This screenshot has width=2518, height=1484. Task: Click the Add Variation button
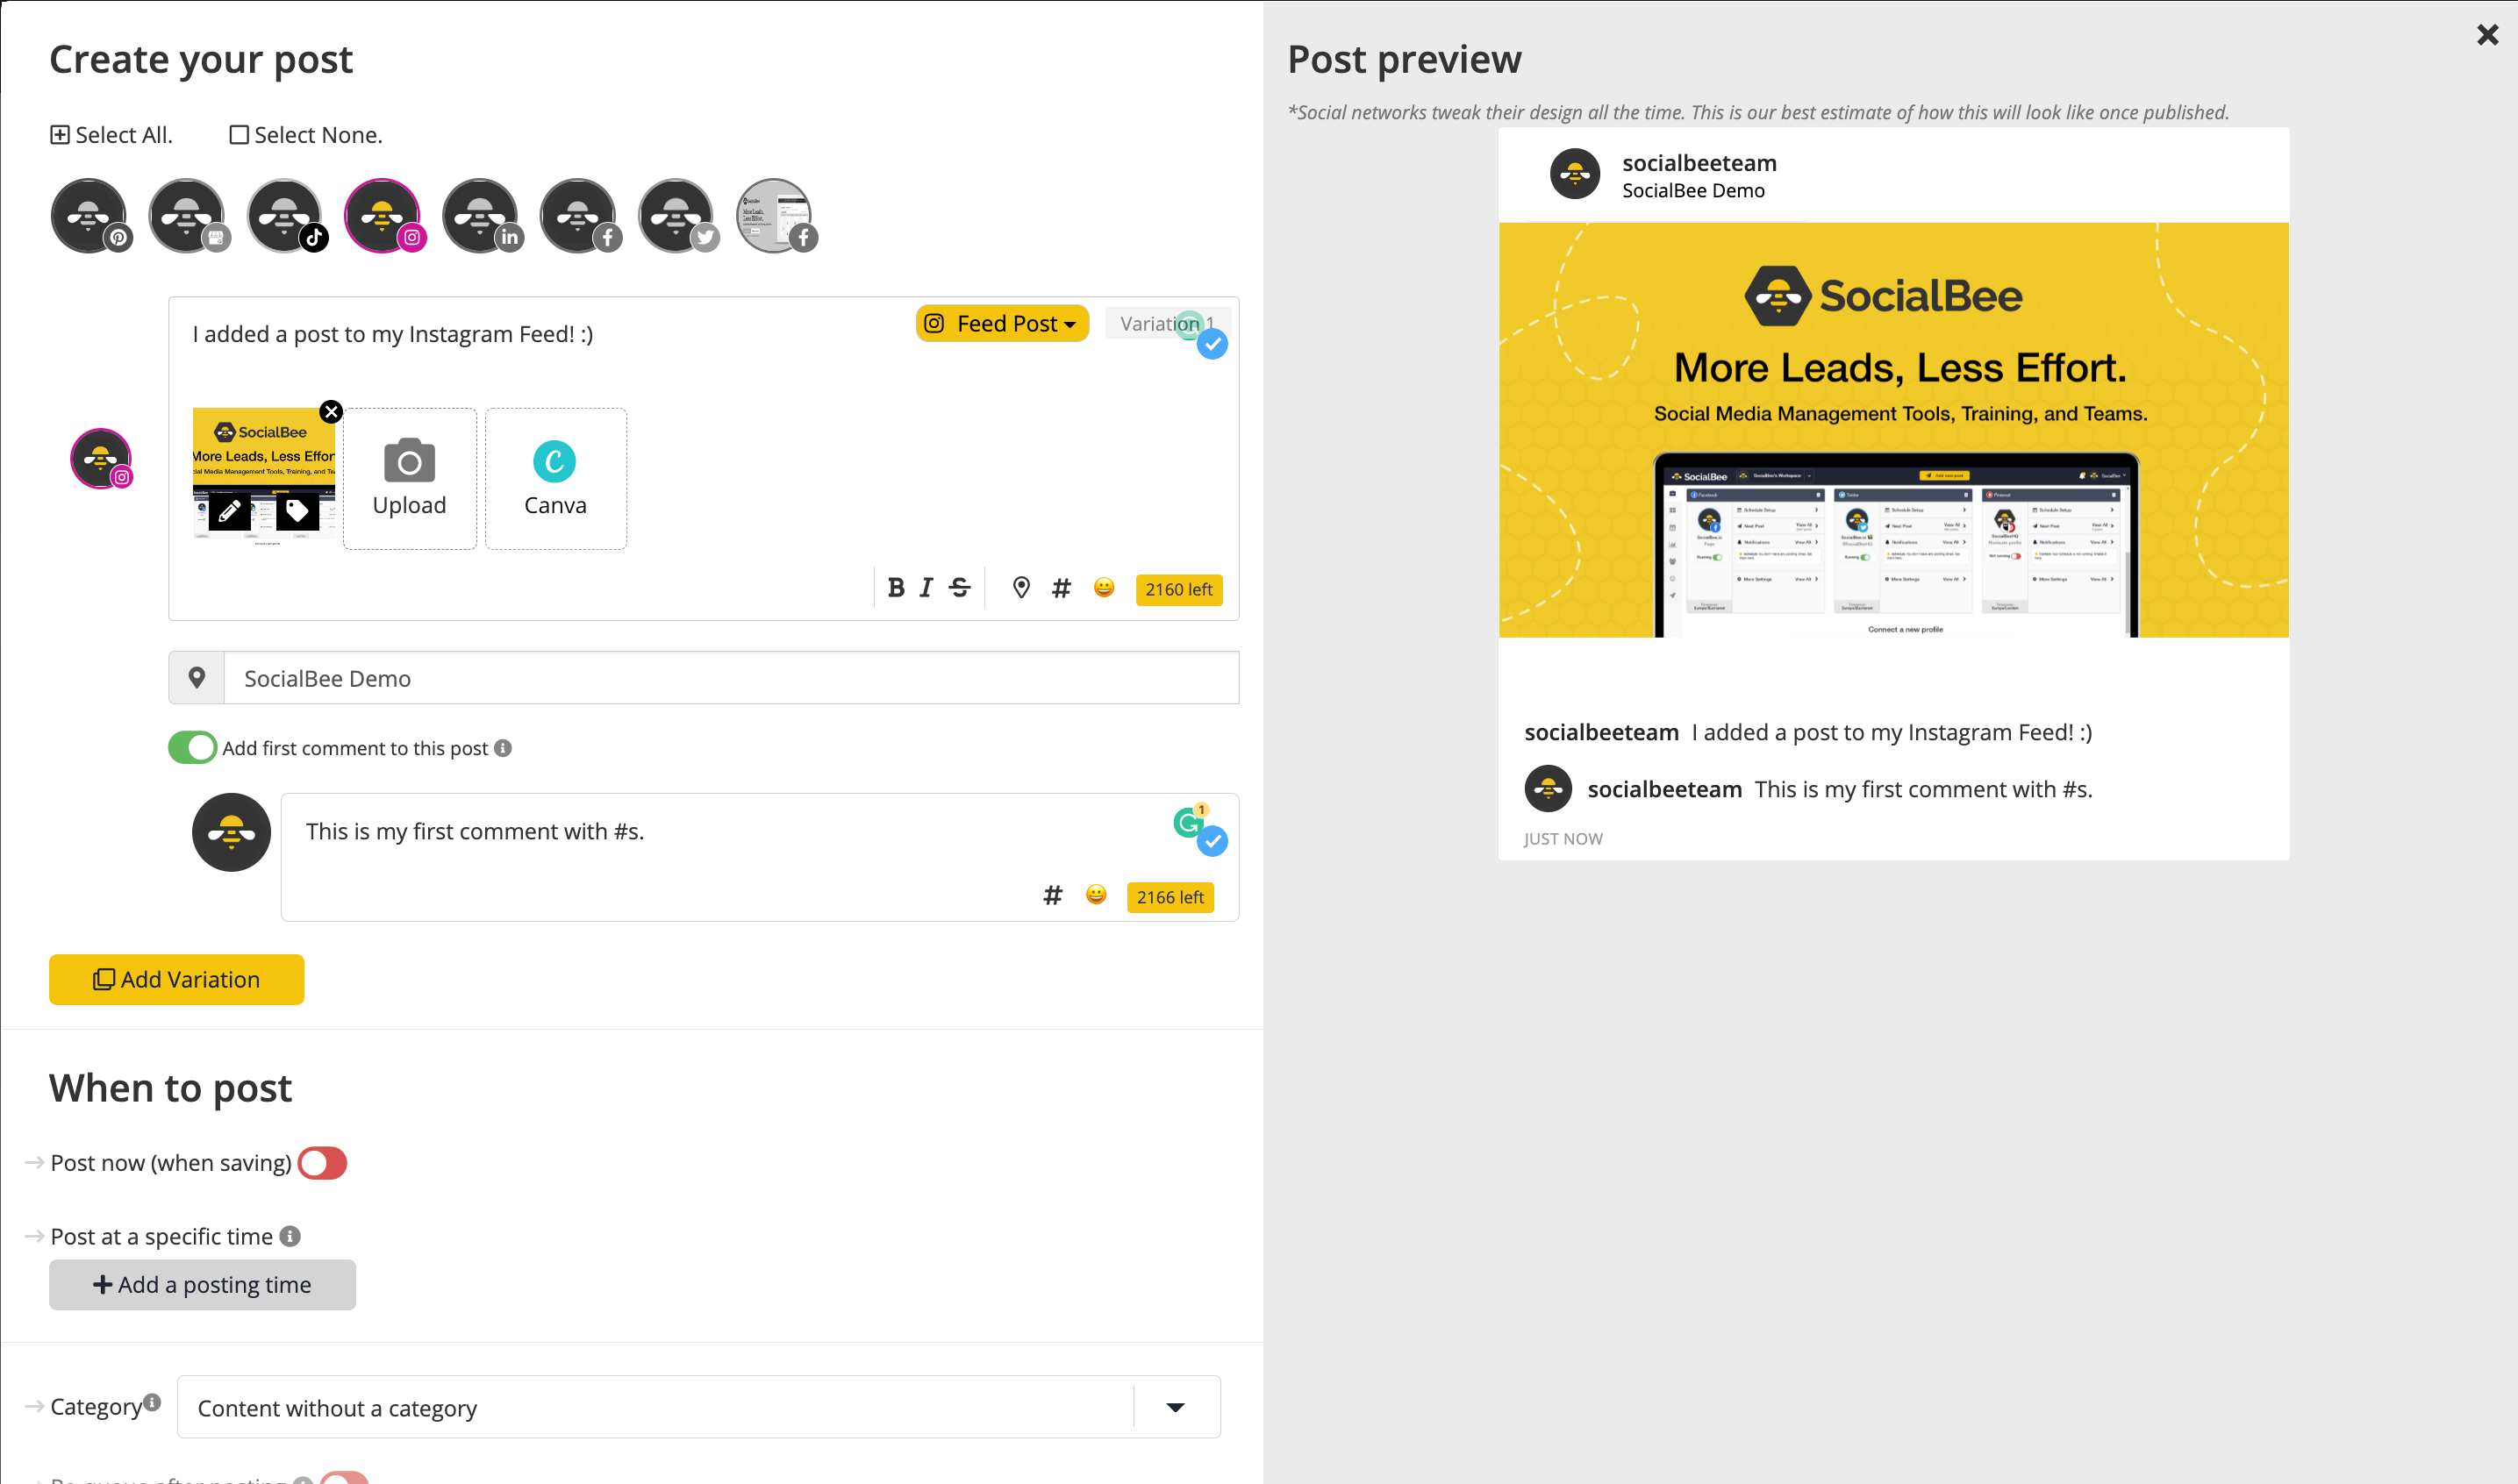click(175, 979)
